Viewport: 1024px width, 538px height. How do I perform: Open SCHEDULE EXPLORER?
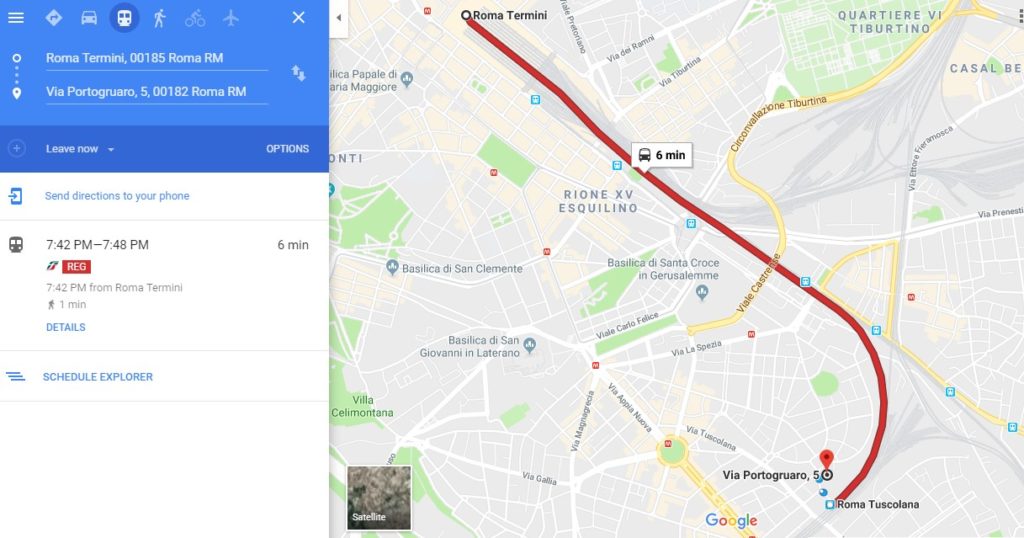[97, 377]
